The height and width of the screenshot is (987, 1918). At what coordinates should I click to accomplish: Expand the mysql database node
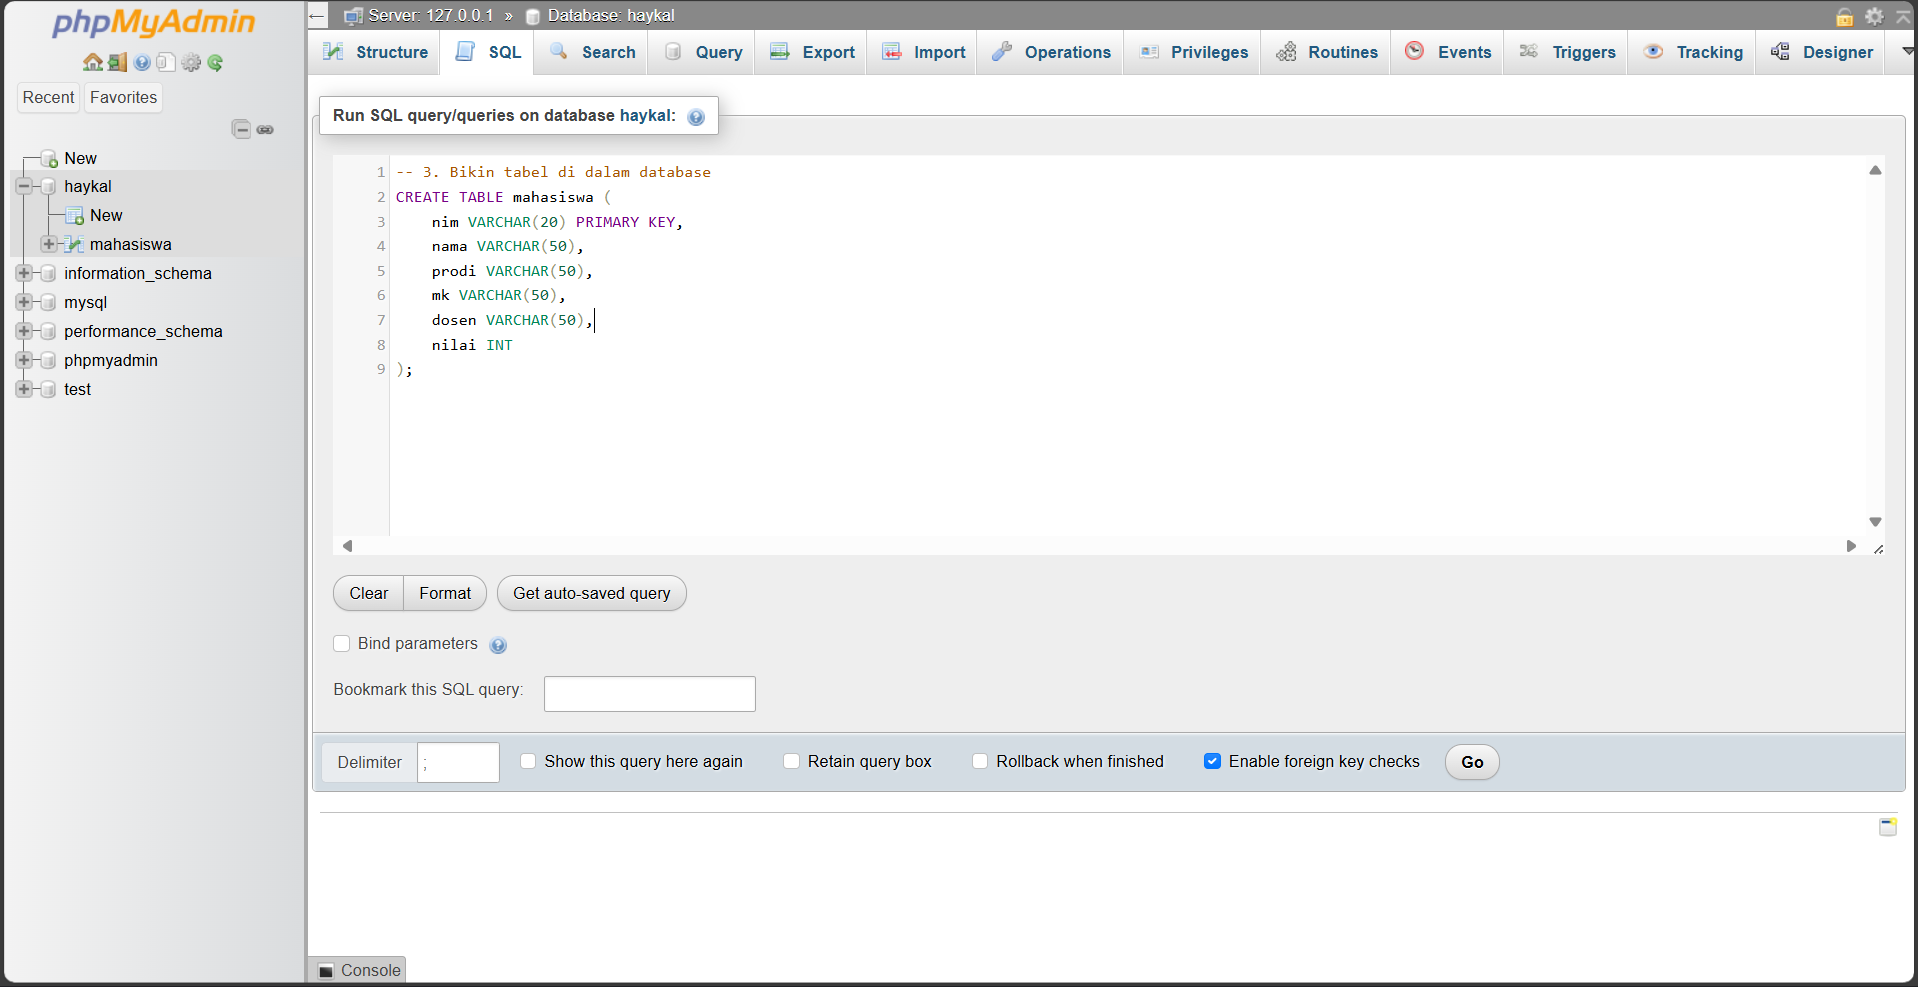(24, 302)
